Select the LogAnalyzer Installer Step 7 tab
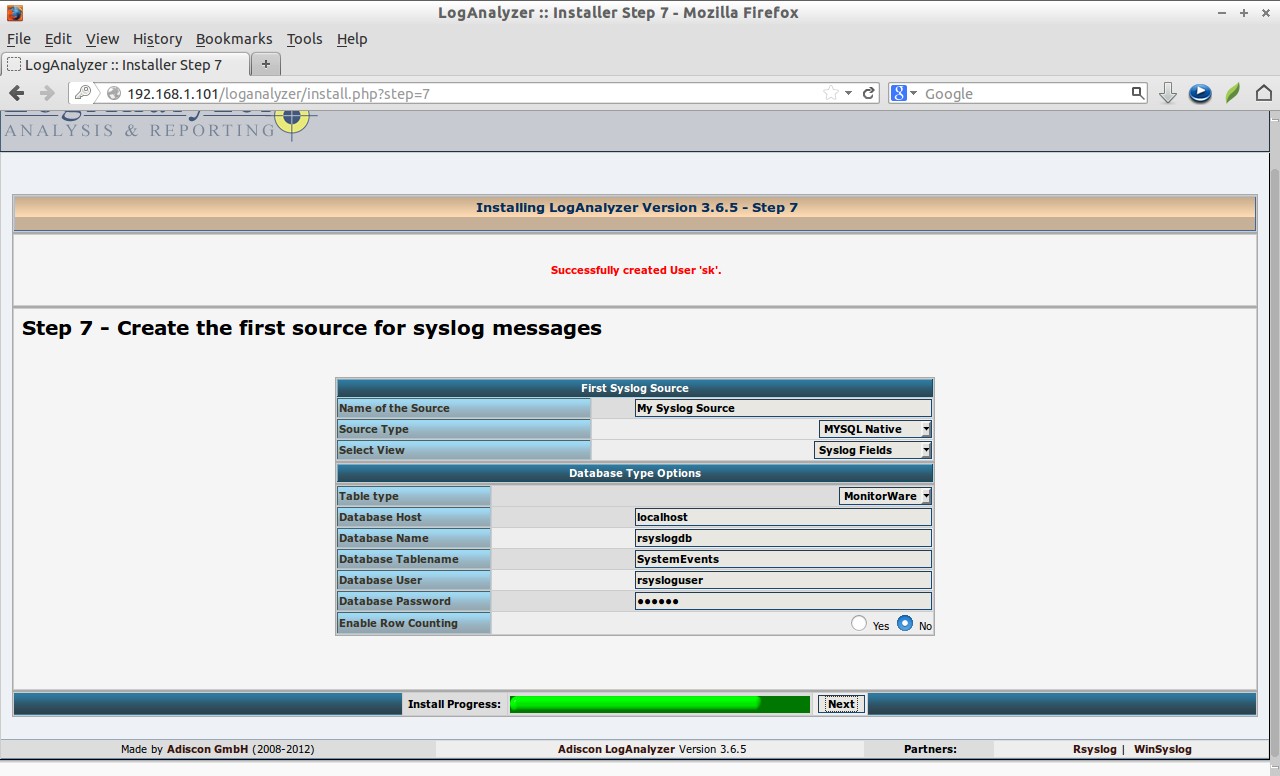Viewport: 1280px width, 776px height. pyautogui.click(x=125, y=64)
